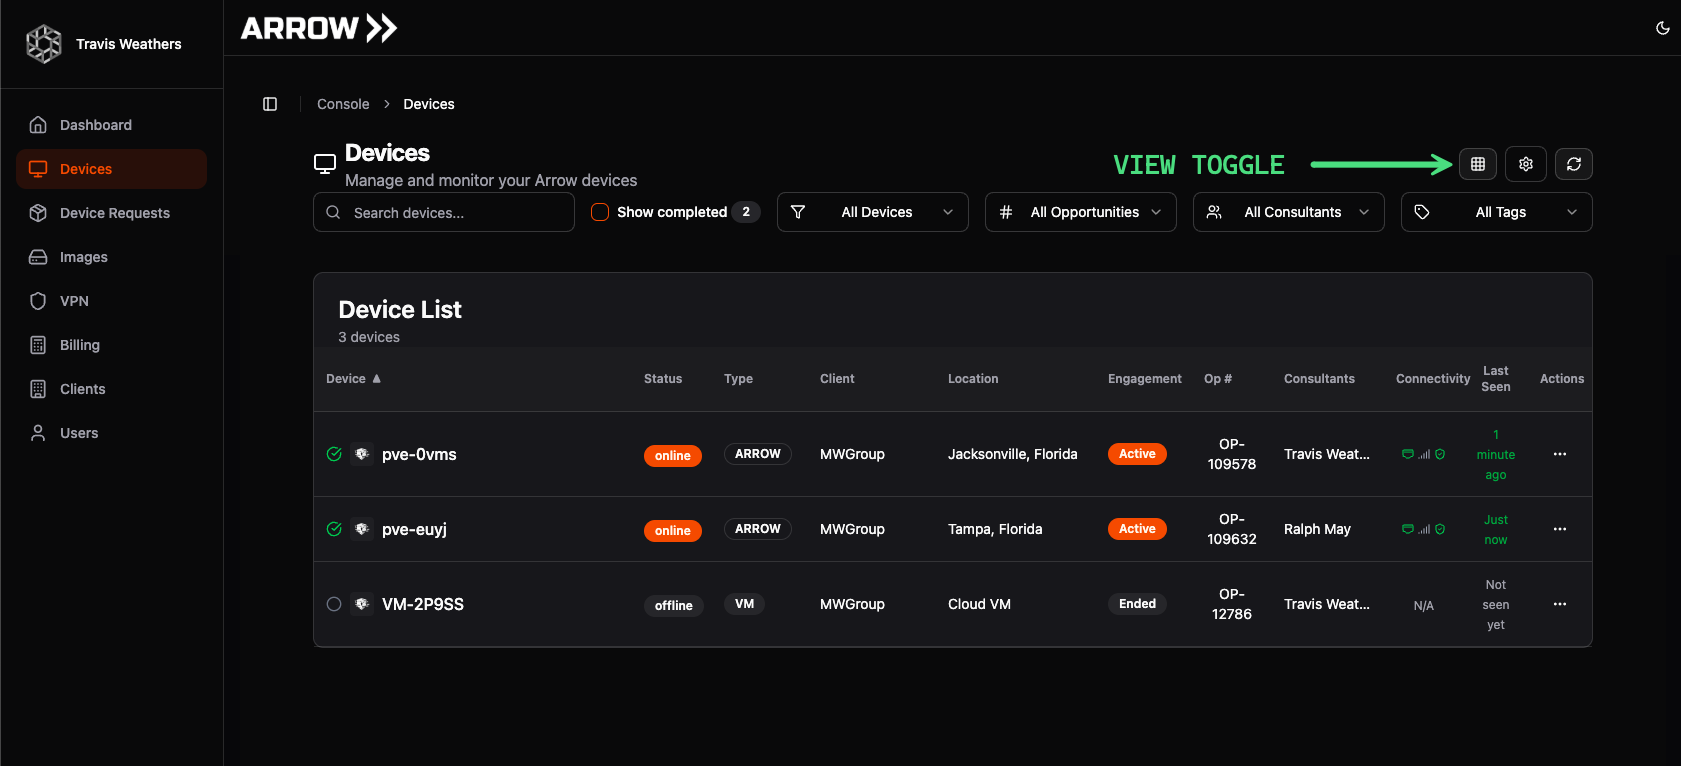Focus the Search devices input field
Screen dimensions: 1681x766
[x=444, y=212]
